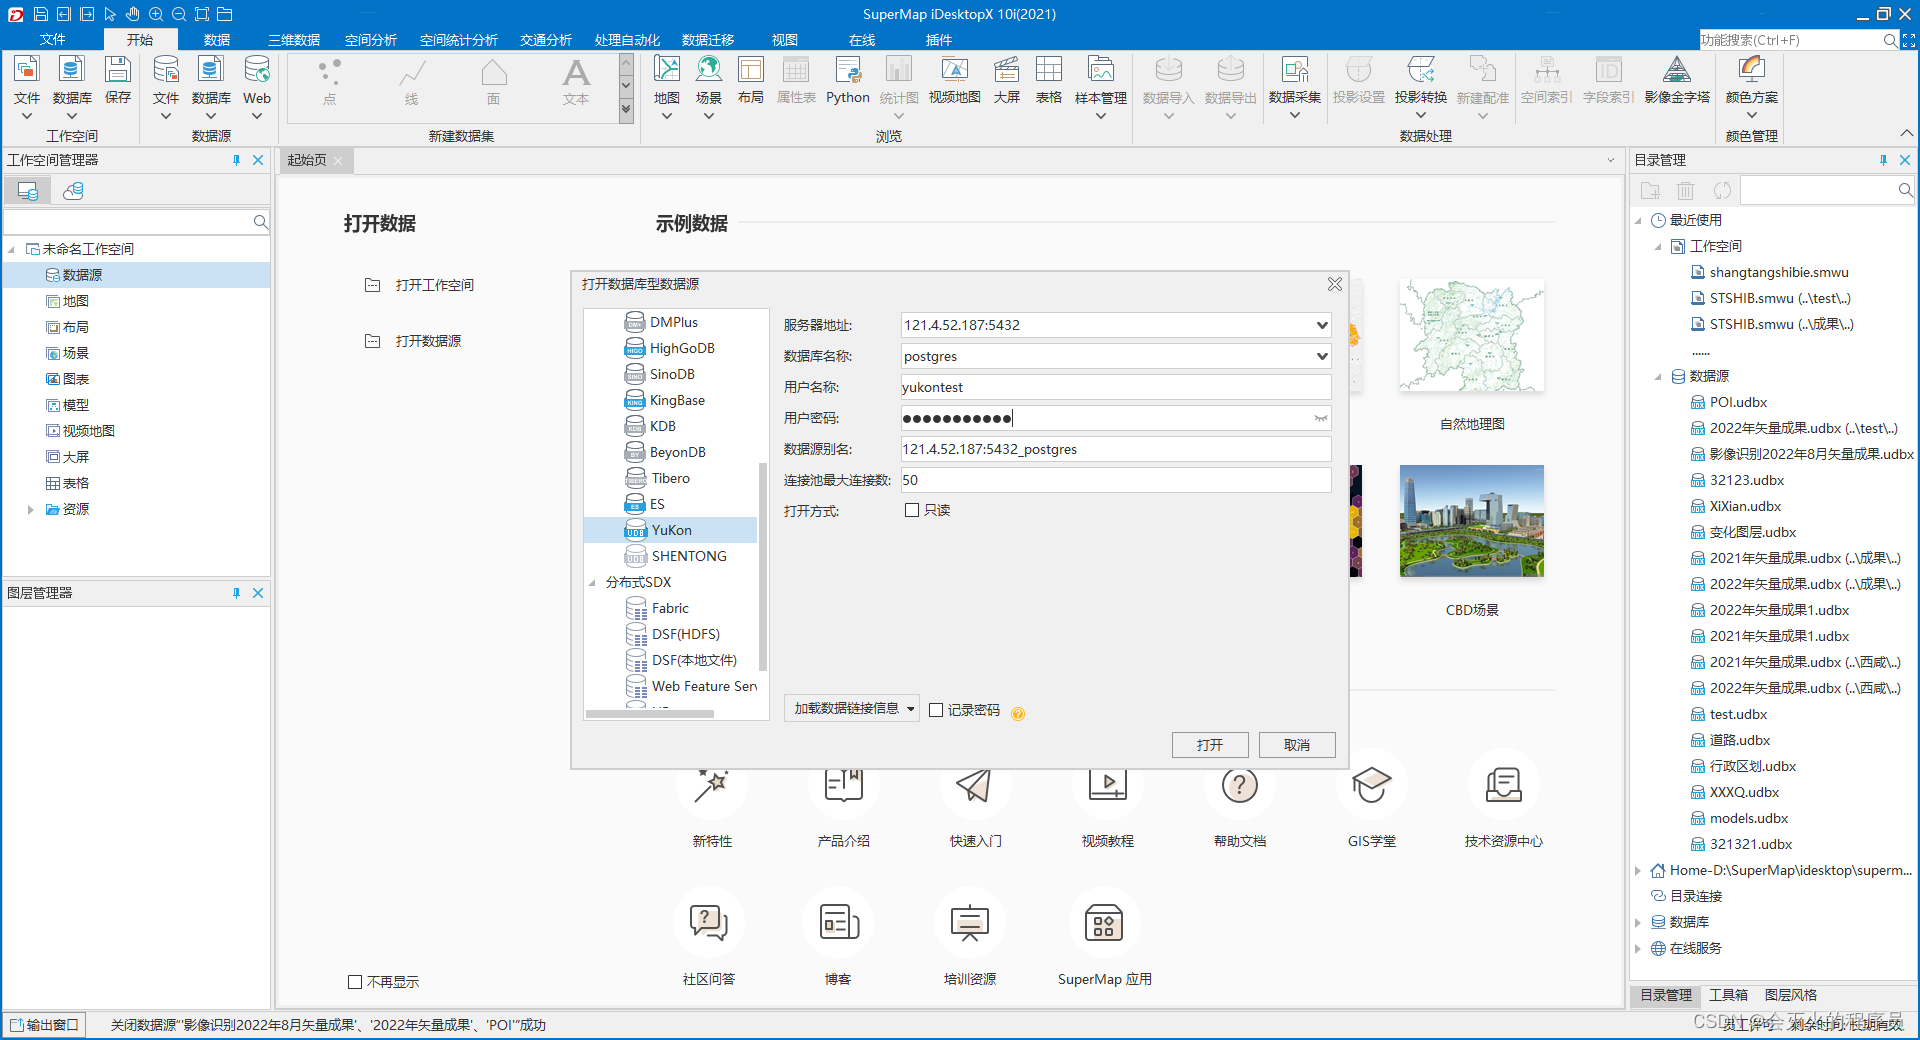Screen dimensions: 1920x1040
Task: Click the 布局 (Layout) ribbon icon
Action: (x=751, y=79)
